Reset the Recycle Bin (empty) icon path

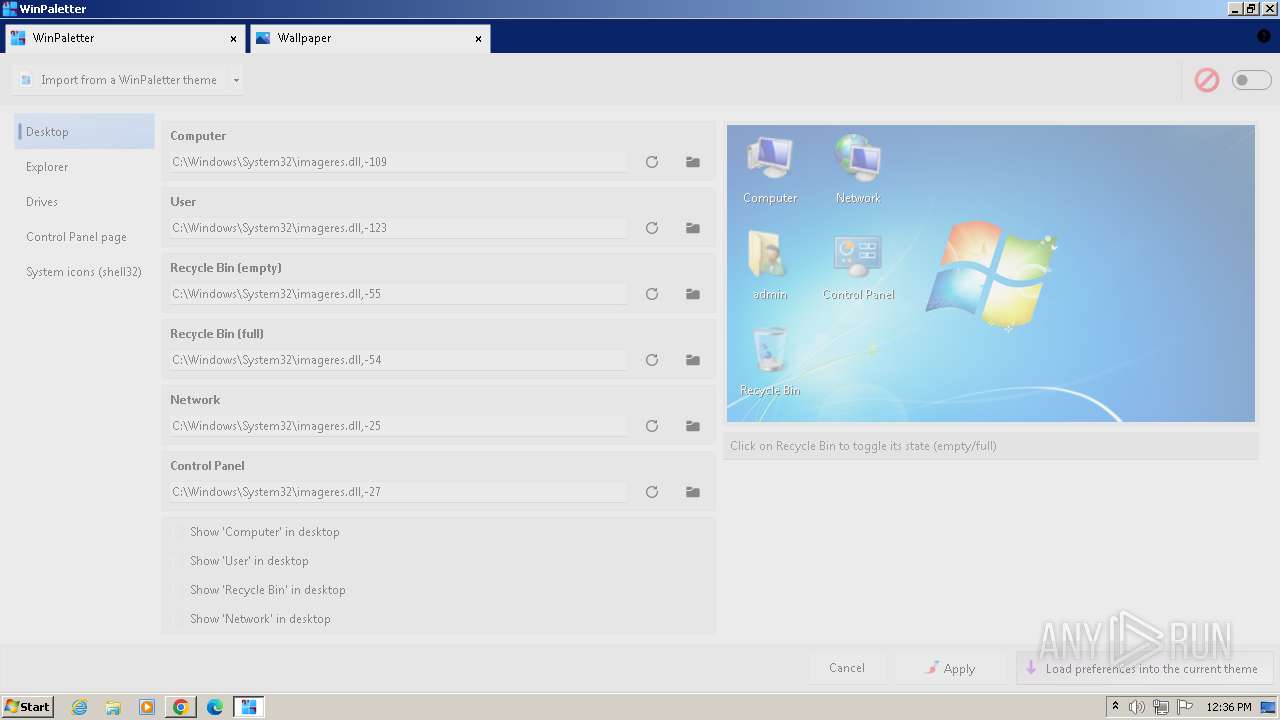[x=652, y=294]
